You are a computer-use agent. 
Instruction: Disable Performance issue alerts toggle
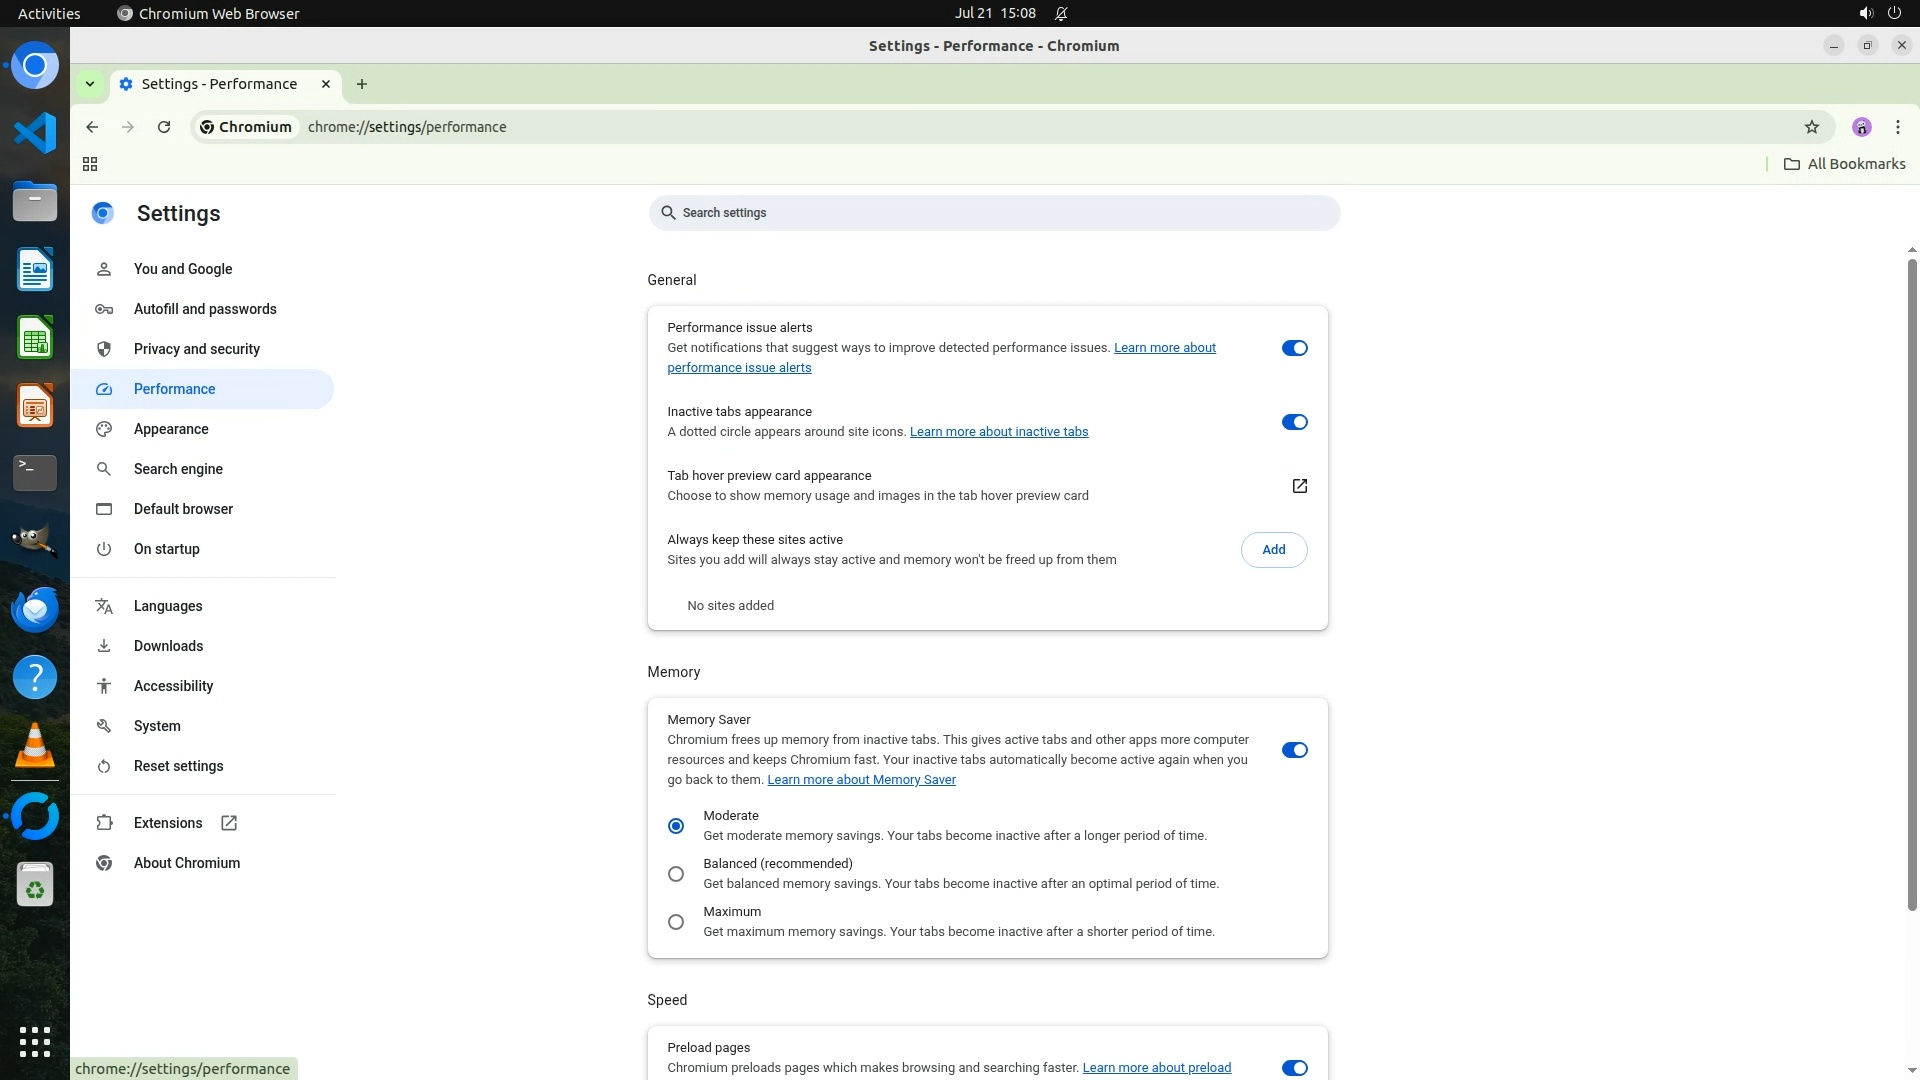[1294, 348]
